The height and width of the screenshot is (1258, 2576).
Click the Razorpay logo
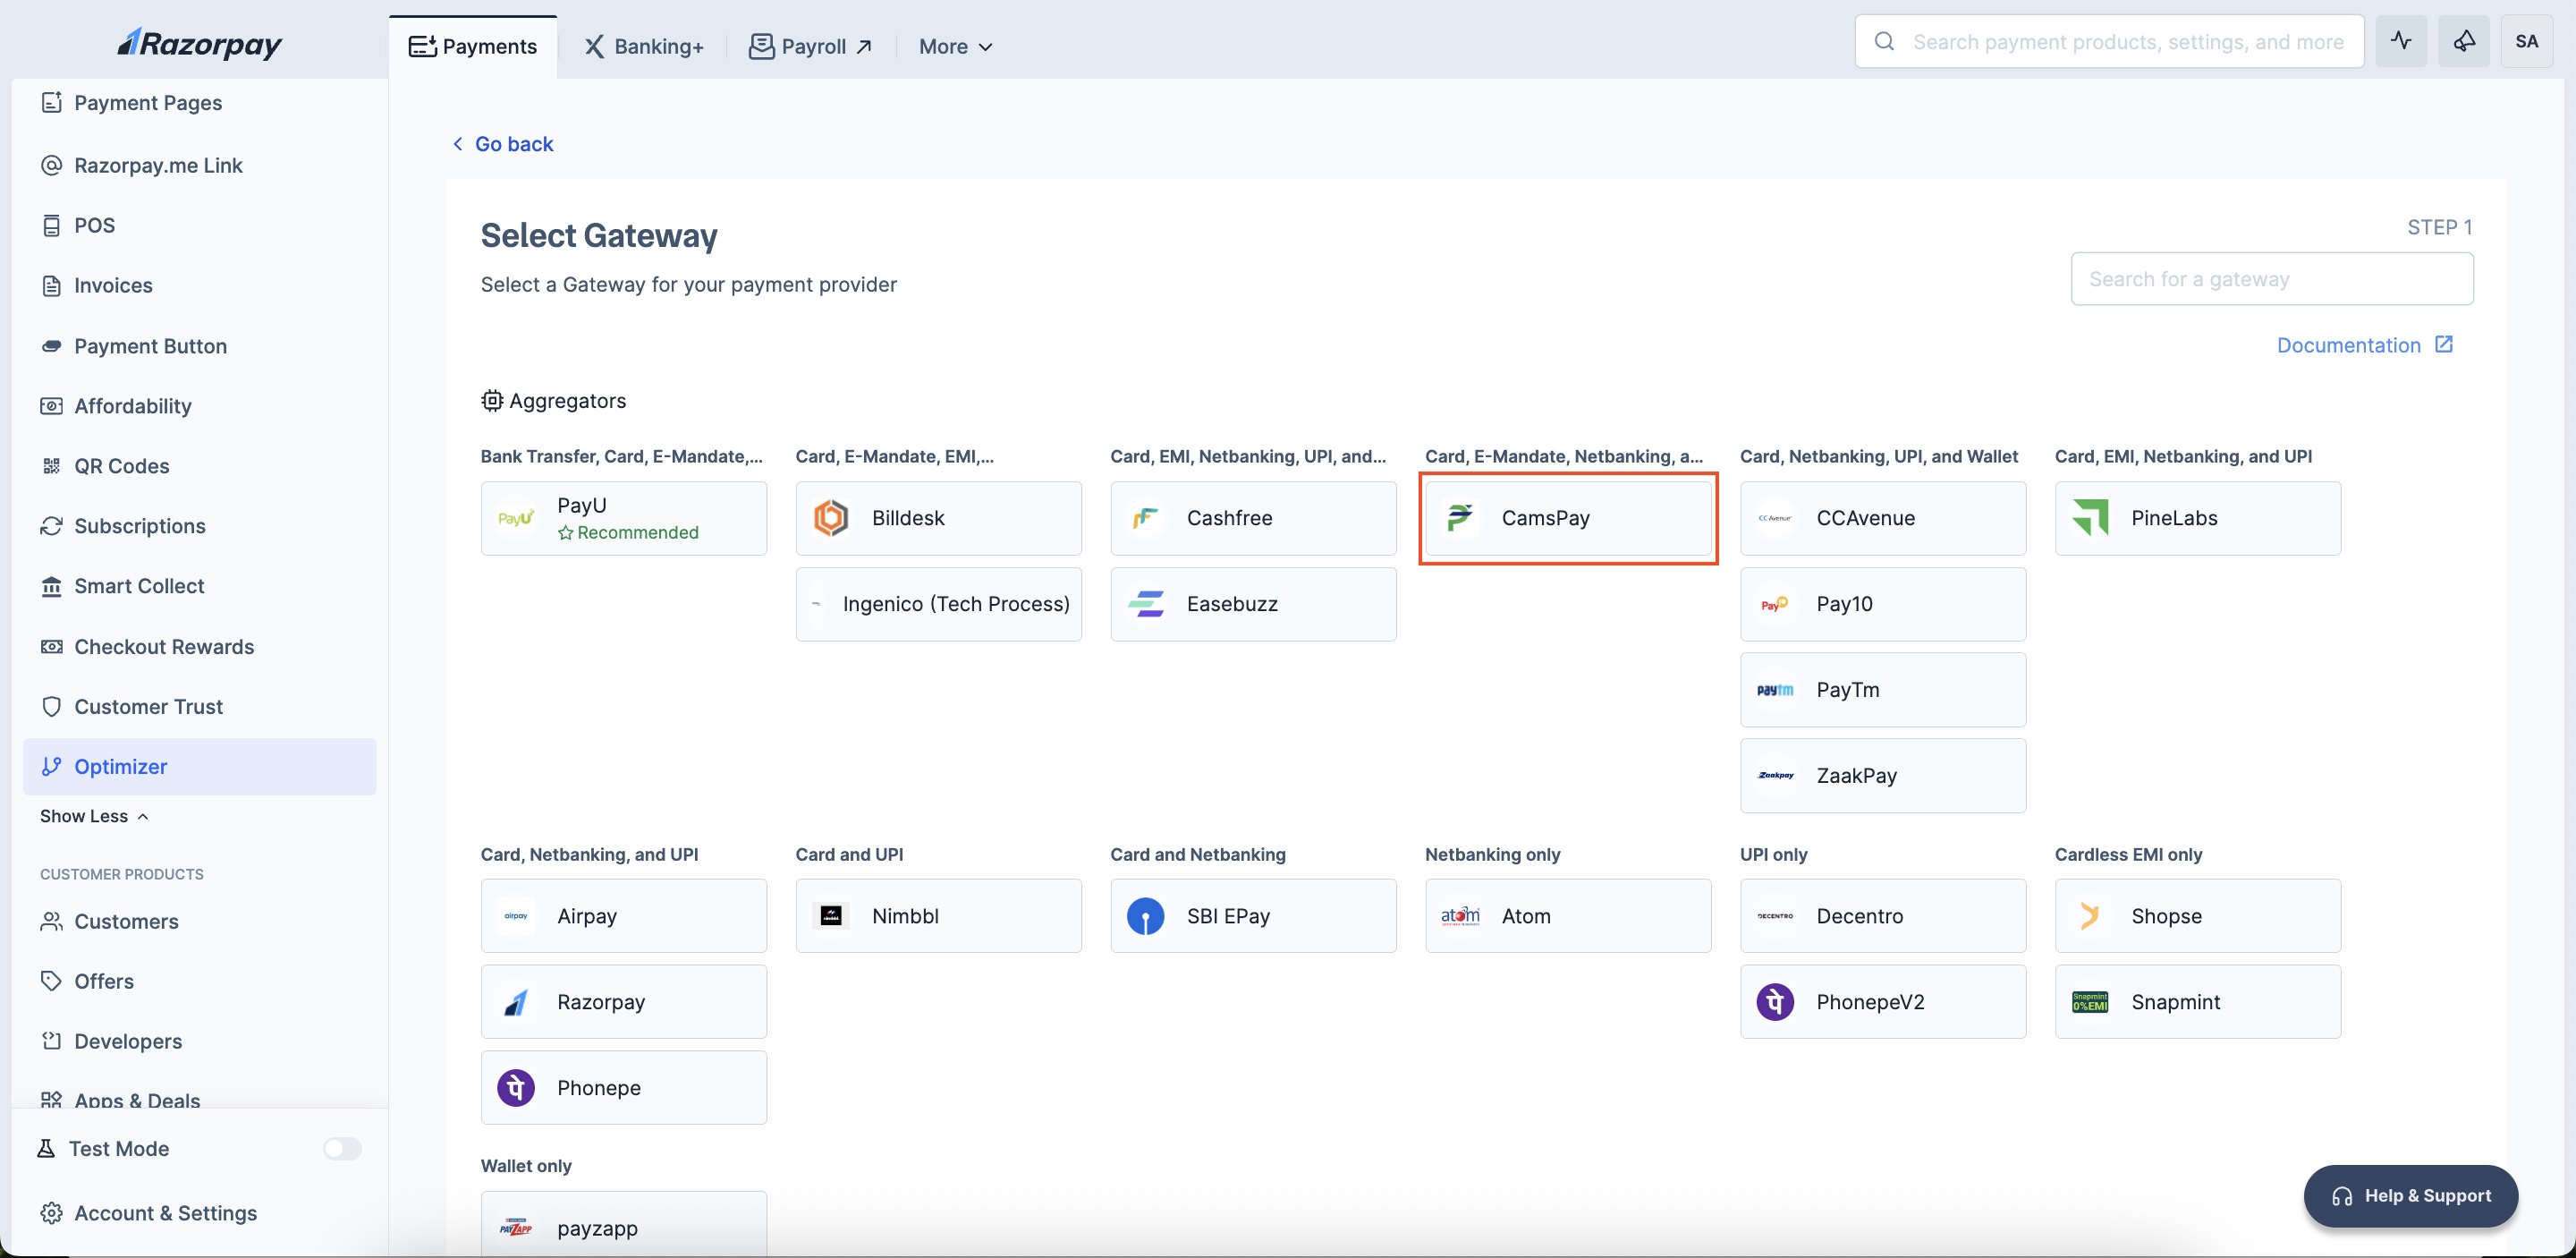[x=200, y=43]
